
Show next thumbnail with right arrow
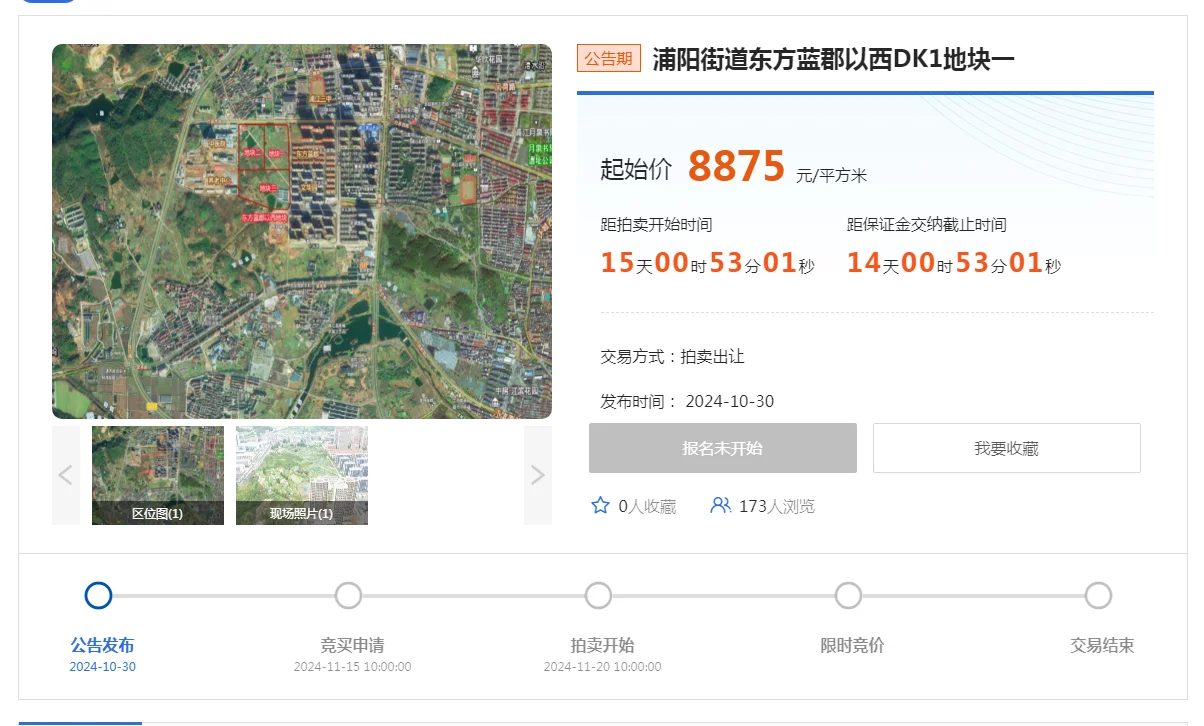click(x=538, y=475)
